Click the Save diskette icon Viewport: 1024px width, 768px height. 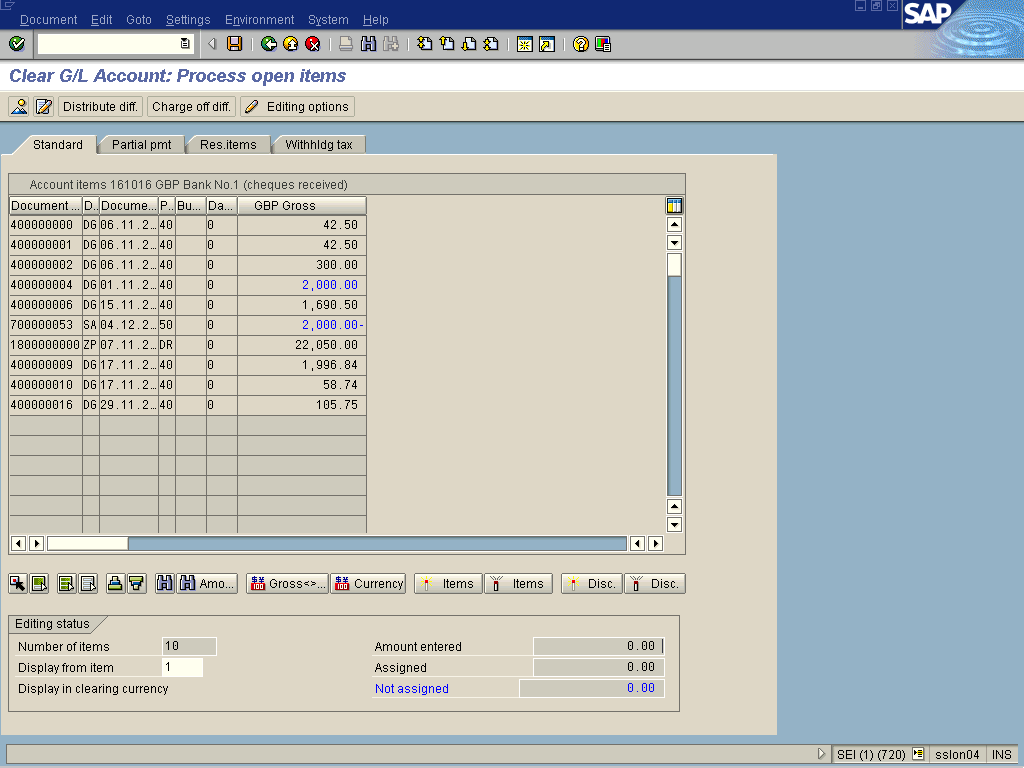[234, 44]
